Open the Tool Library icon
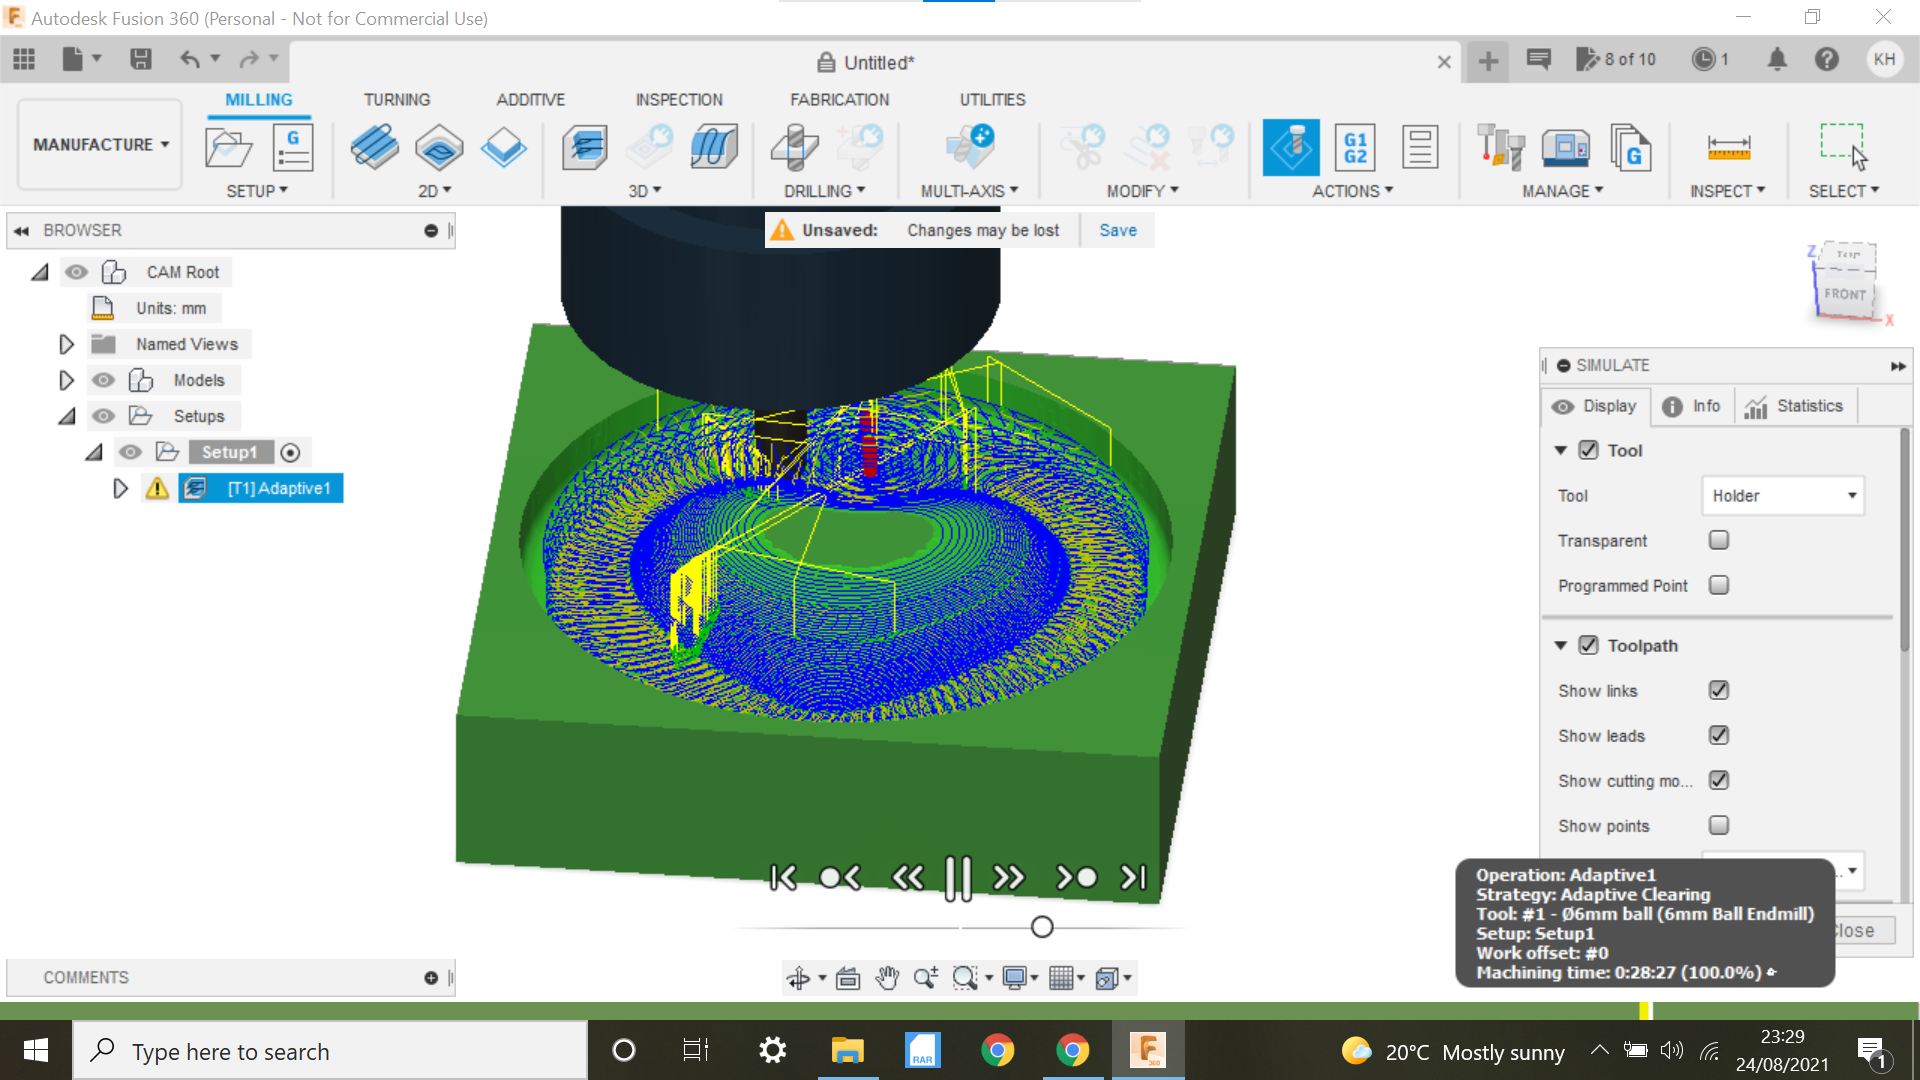The image size is (1920, 1080). click(x=1500, y=148)
